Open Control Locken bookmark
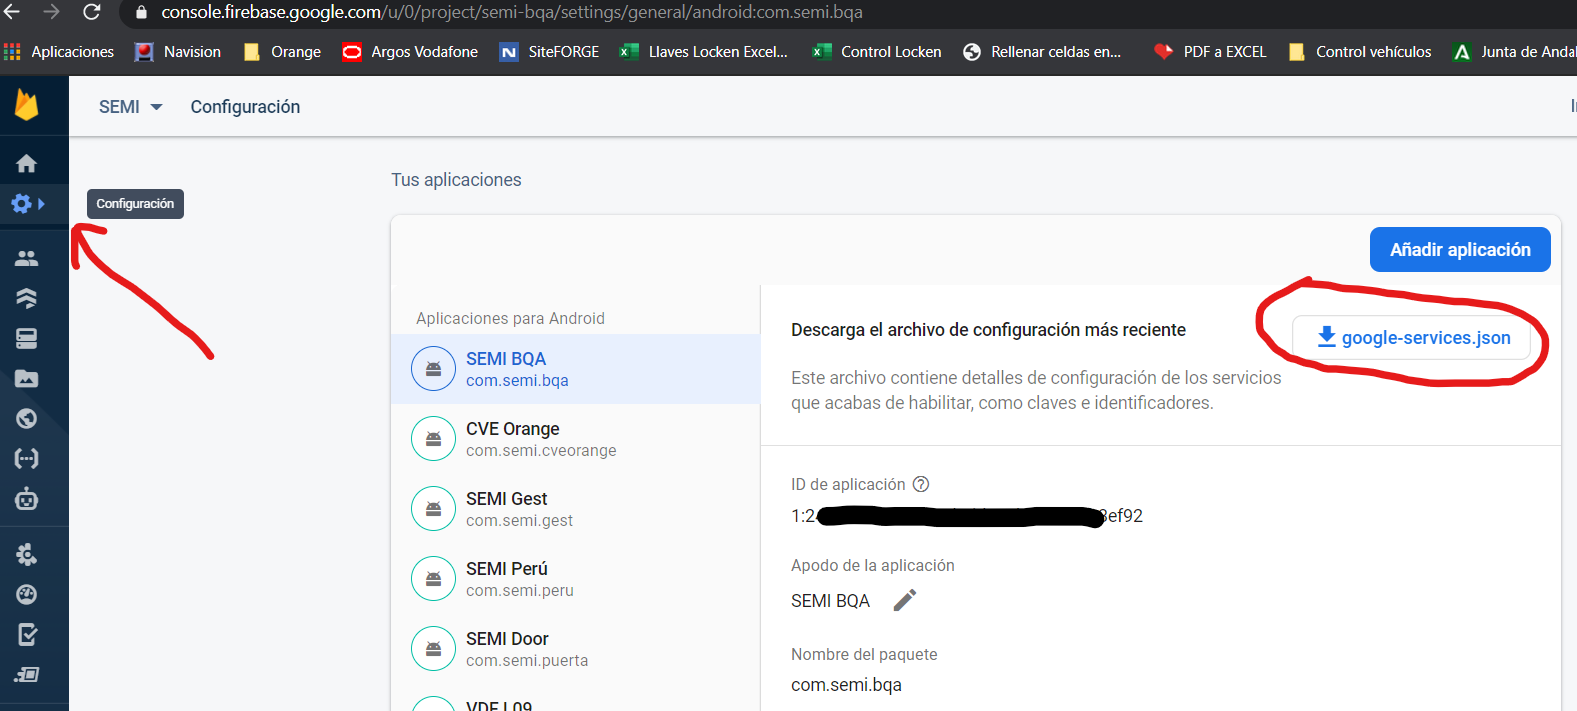 877,52
